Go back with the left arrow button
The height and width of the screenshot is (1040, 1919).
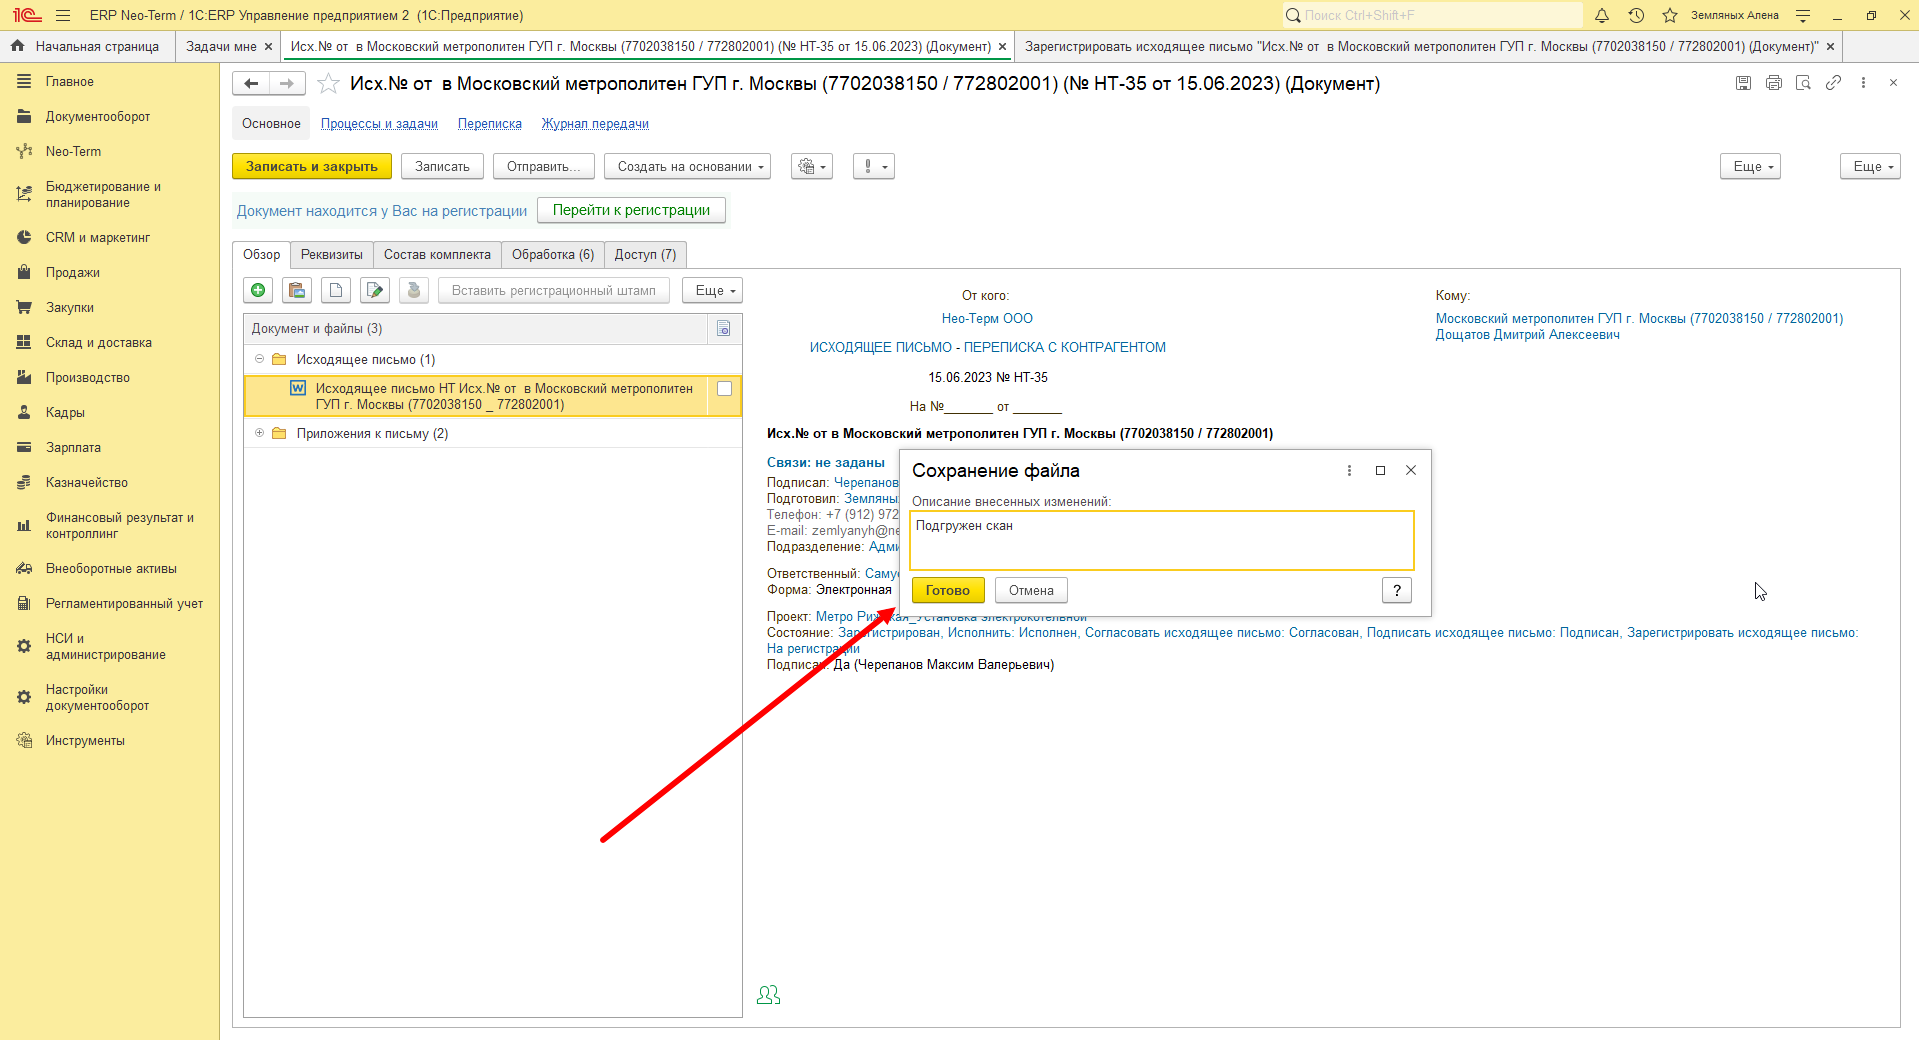click(251, 84)
